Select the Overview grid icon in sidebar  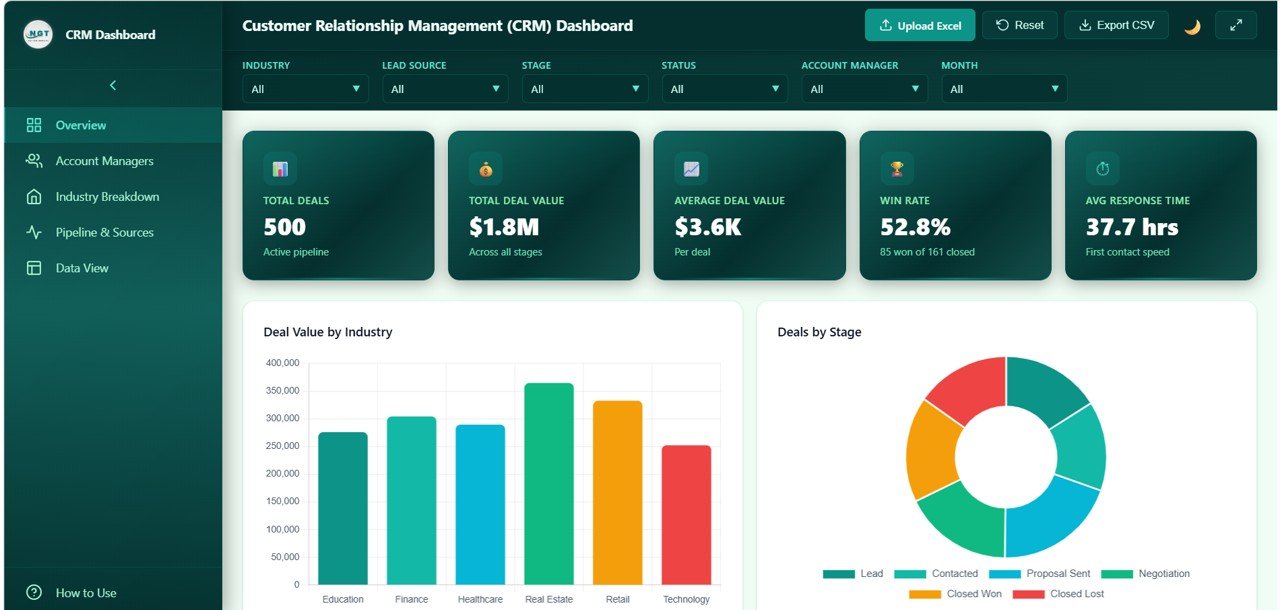coord(33,124)
